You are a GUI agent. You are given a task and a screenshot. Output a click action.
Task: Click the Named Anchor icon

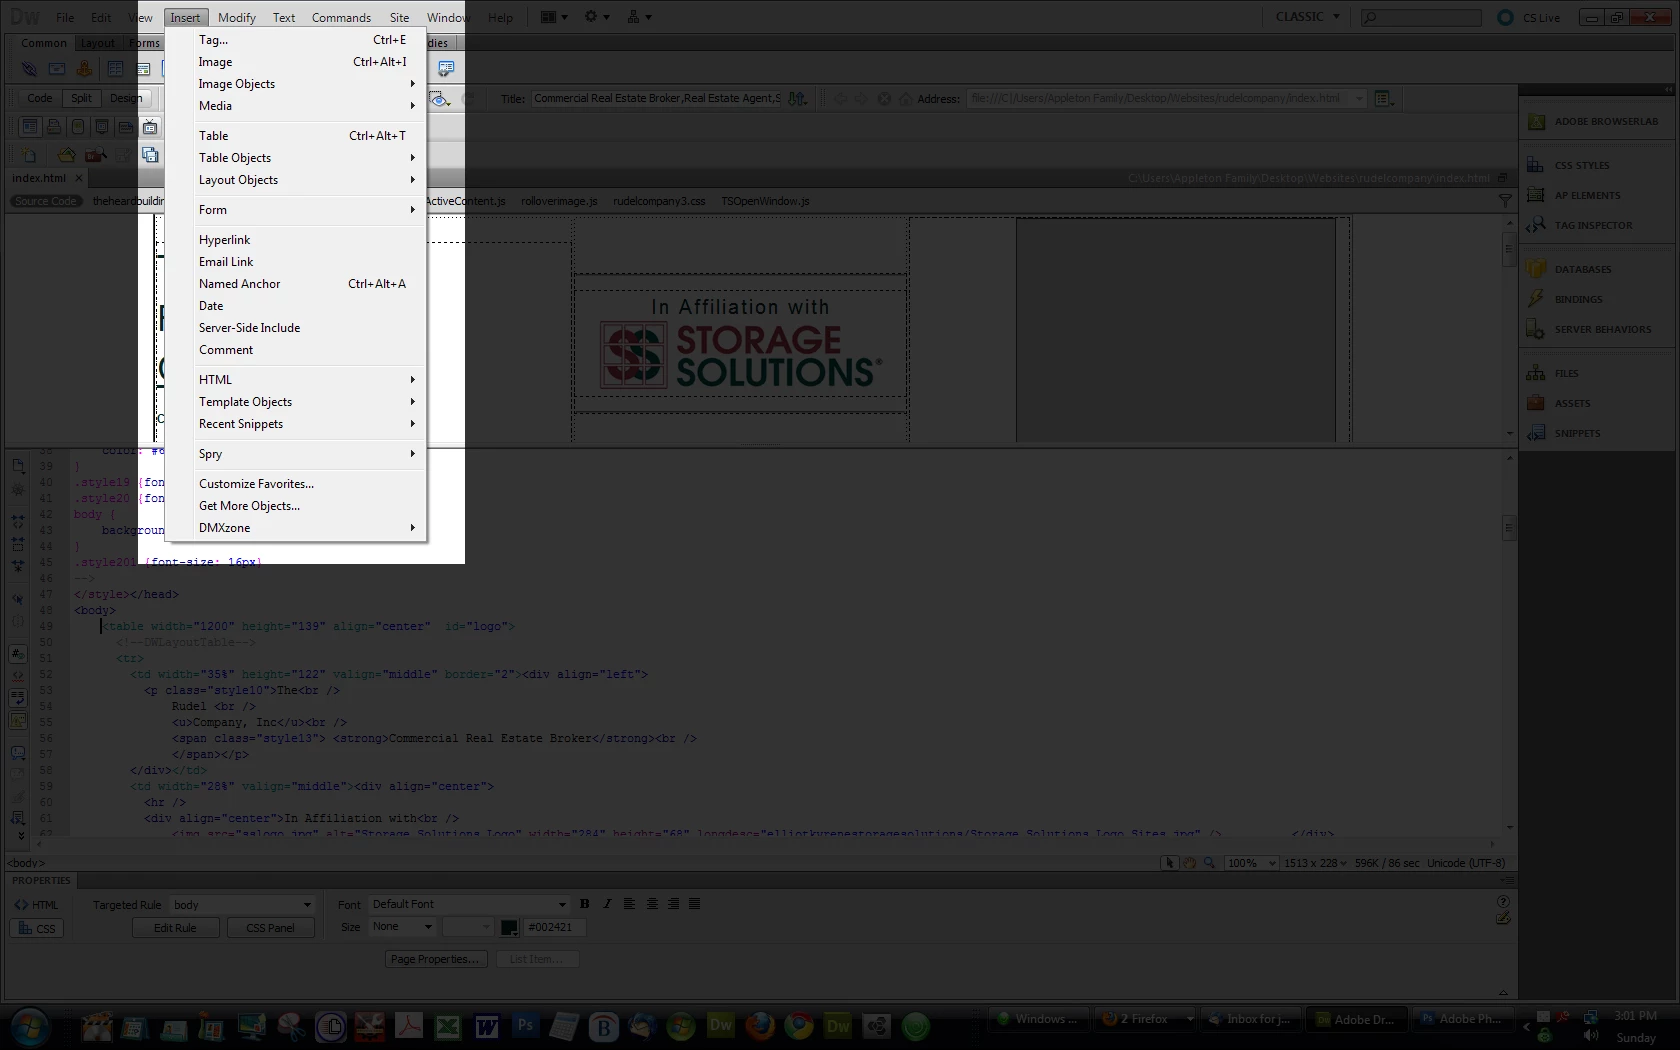[84, 69]
